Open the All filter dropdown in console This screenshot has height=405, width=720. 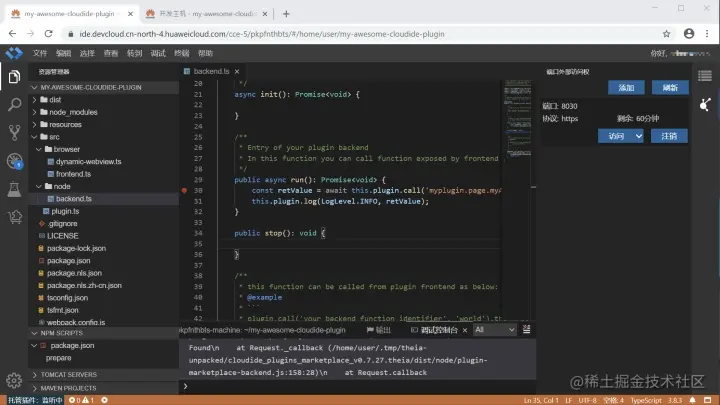494,330
